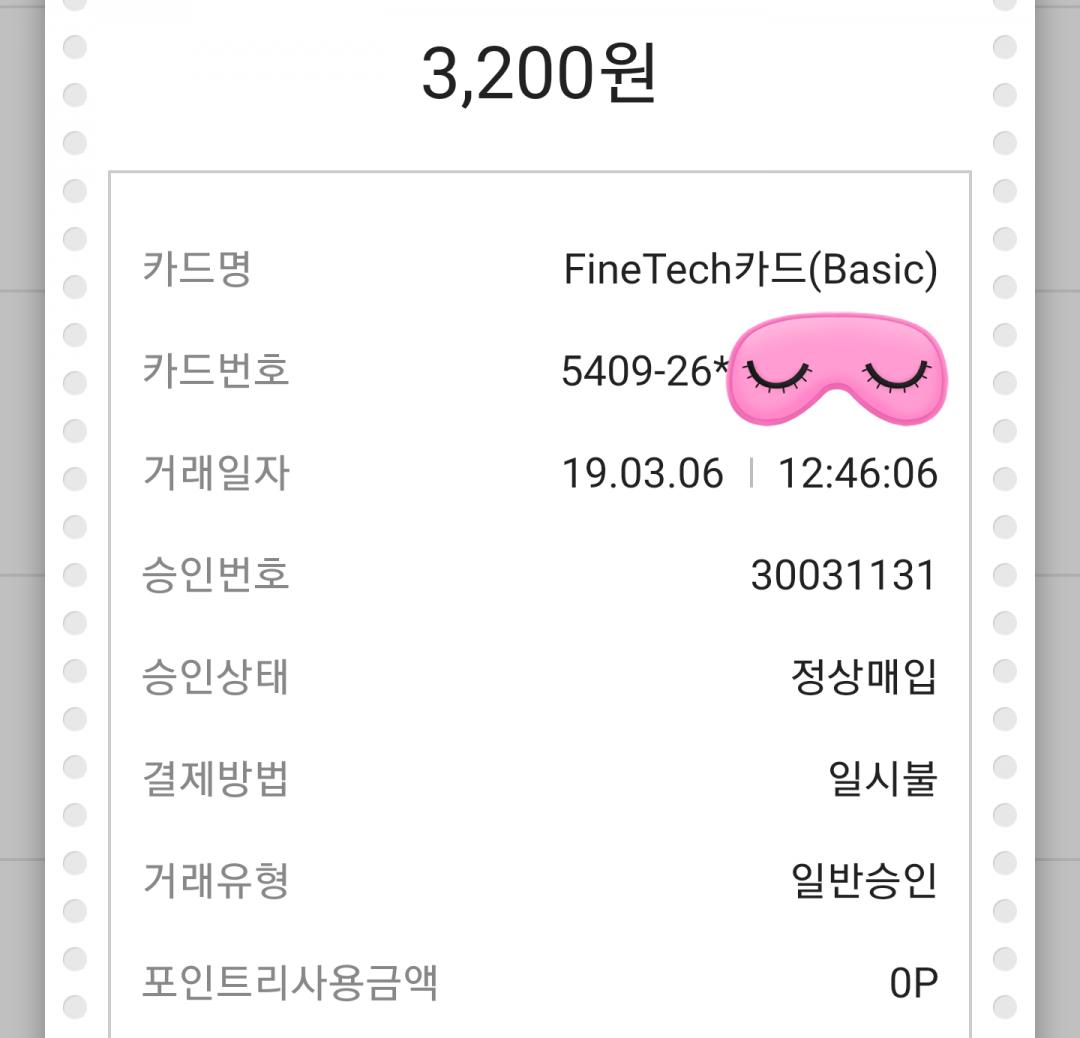Image resolution: width=1080 pixels, height=1038 pixels.
Task: Click the 일반승인 transaction type value
Action: coord(863,881)
